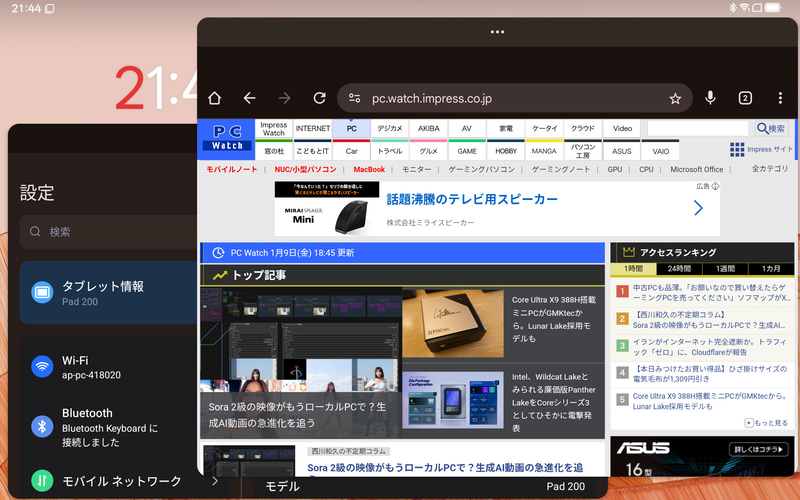Open ranking item 1 about 中古PC
Image resolution: width=800 pixels, height=500 pixels.
pyautogui.click(x=712, y=292)
